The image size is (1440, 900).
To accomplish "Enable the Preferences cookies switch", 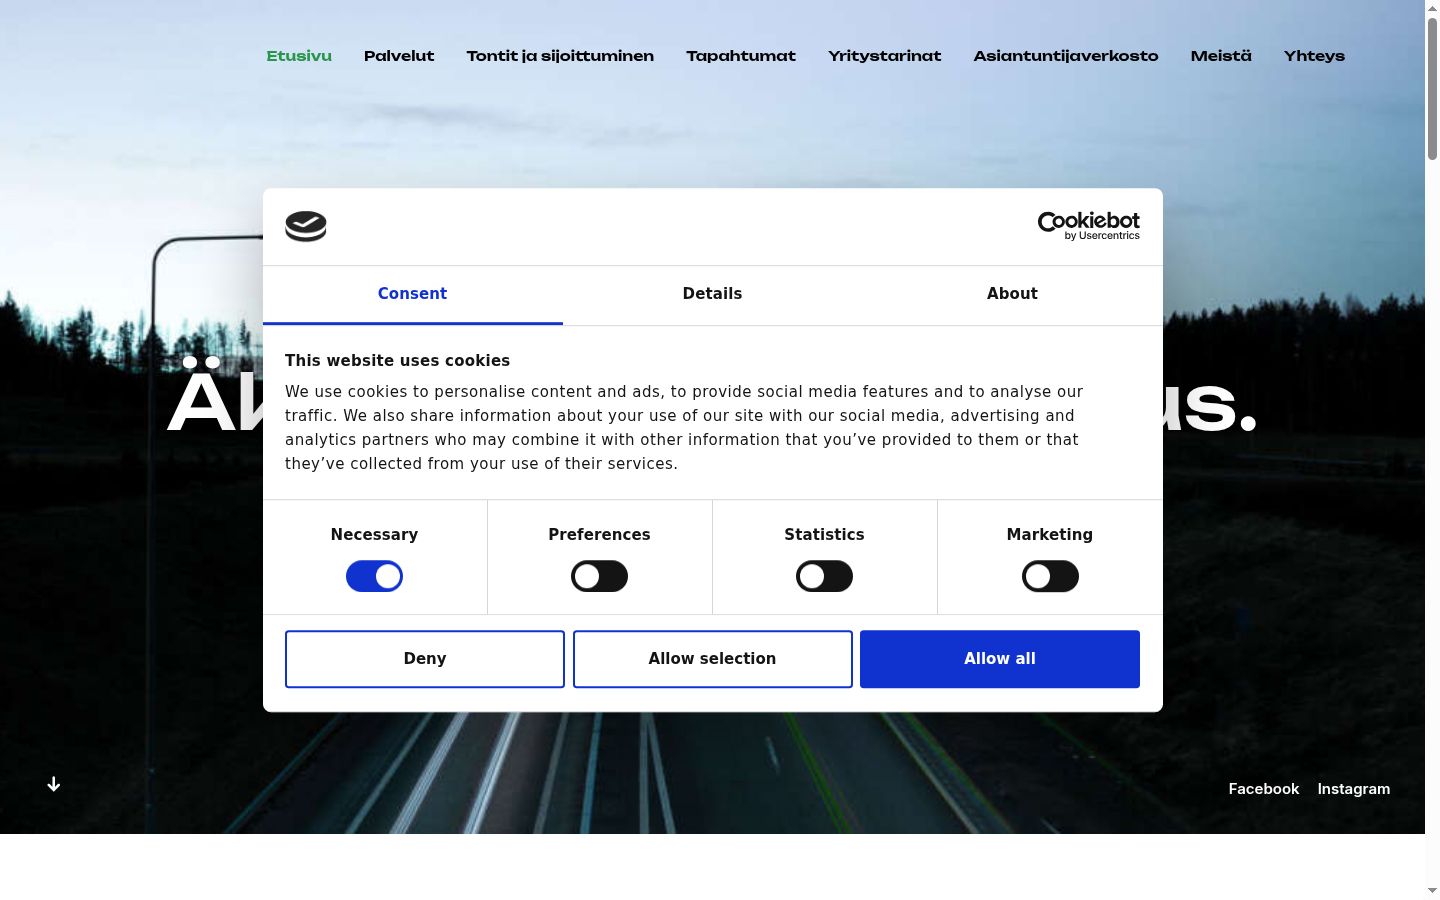I will pyautogui.click(x=599, y=576).
